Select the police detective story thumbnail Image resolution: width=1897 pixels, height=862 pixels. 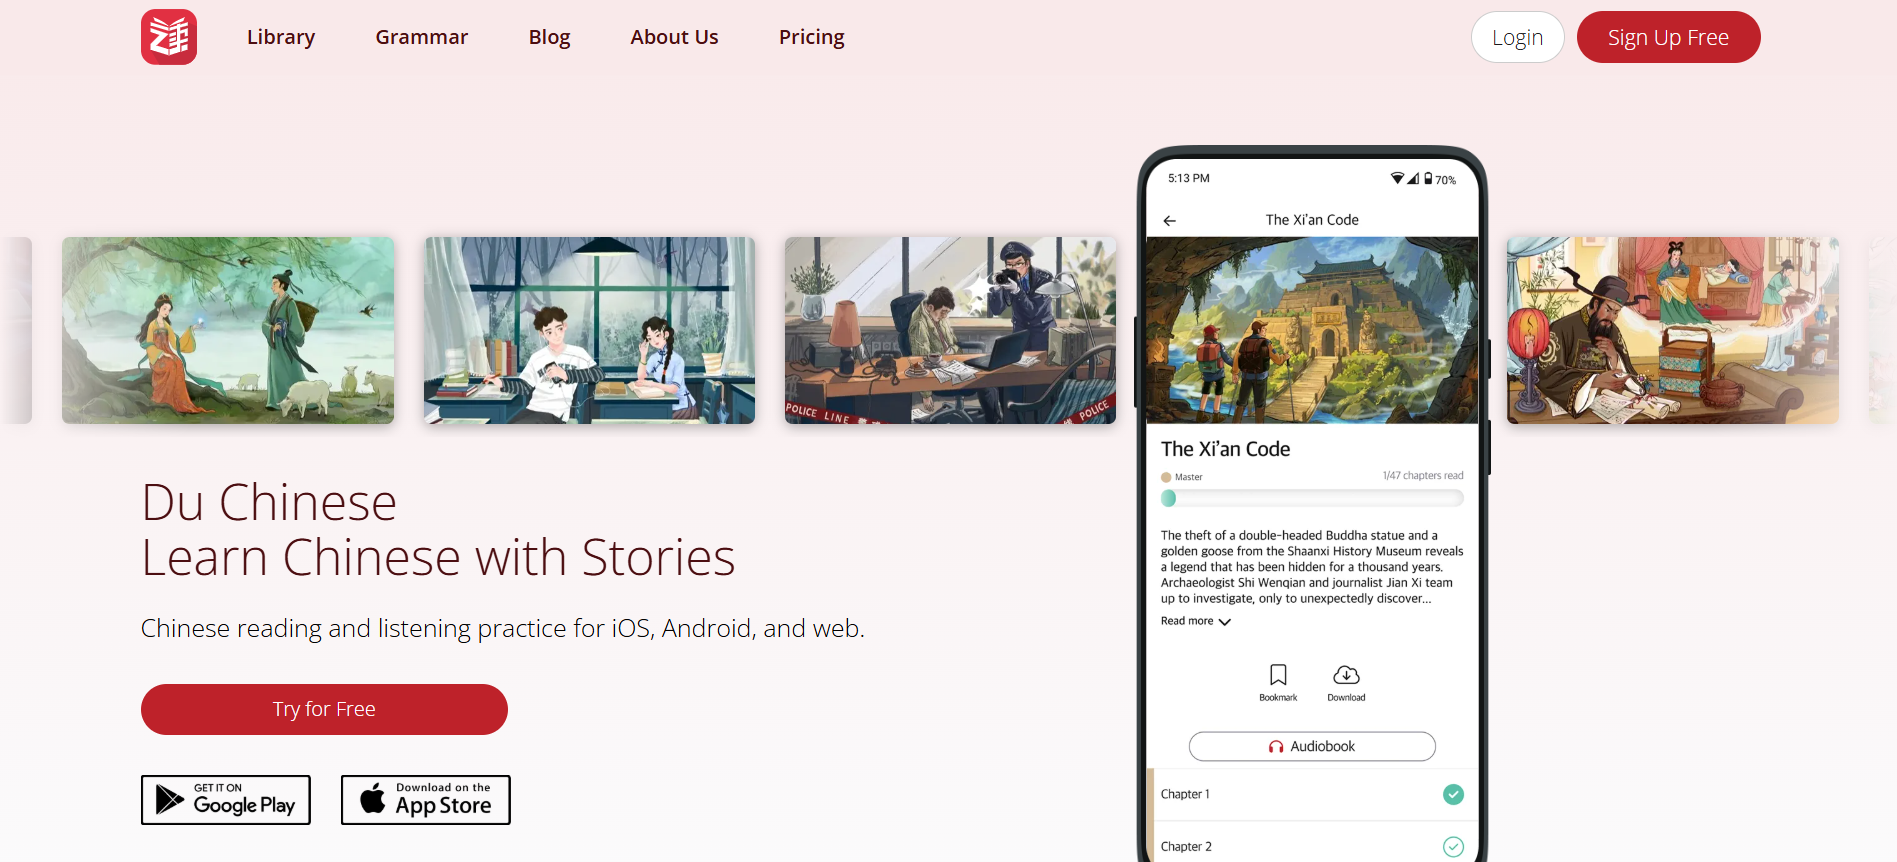pyautogui.click(x=950, y=330)
